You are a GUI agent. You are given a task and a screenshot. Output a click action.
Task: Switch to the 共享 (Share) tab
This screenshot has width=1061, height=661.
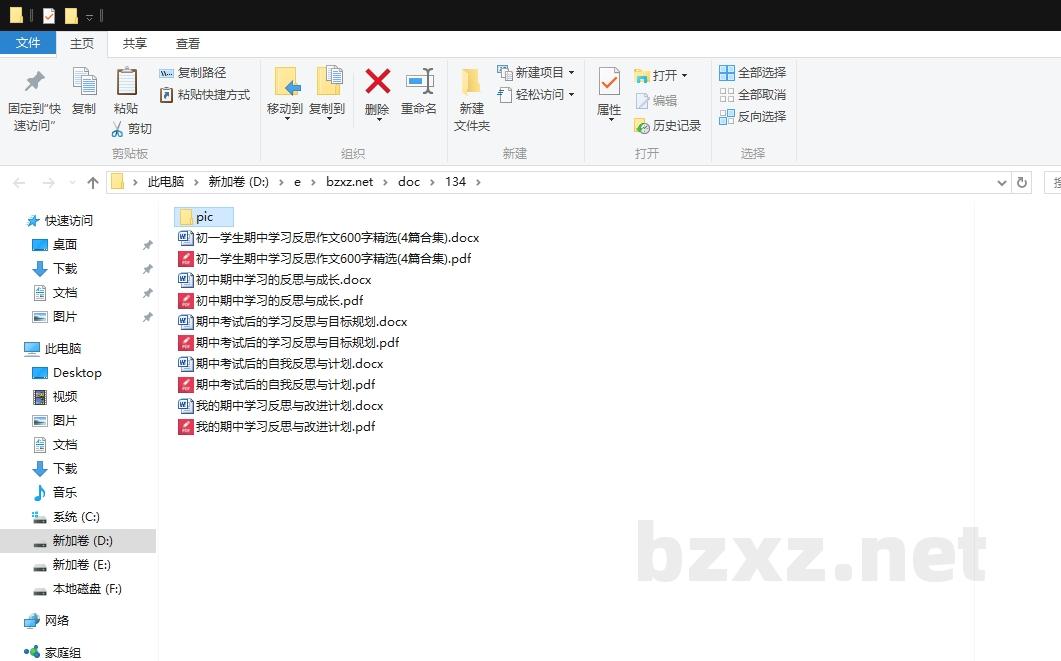click(x=135, y=44)
